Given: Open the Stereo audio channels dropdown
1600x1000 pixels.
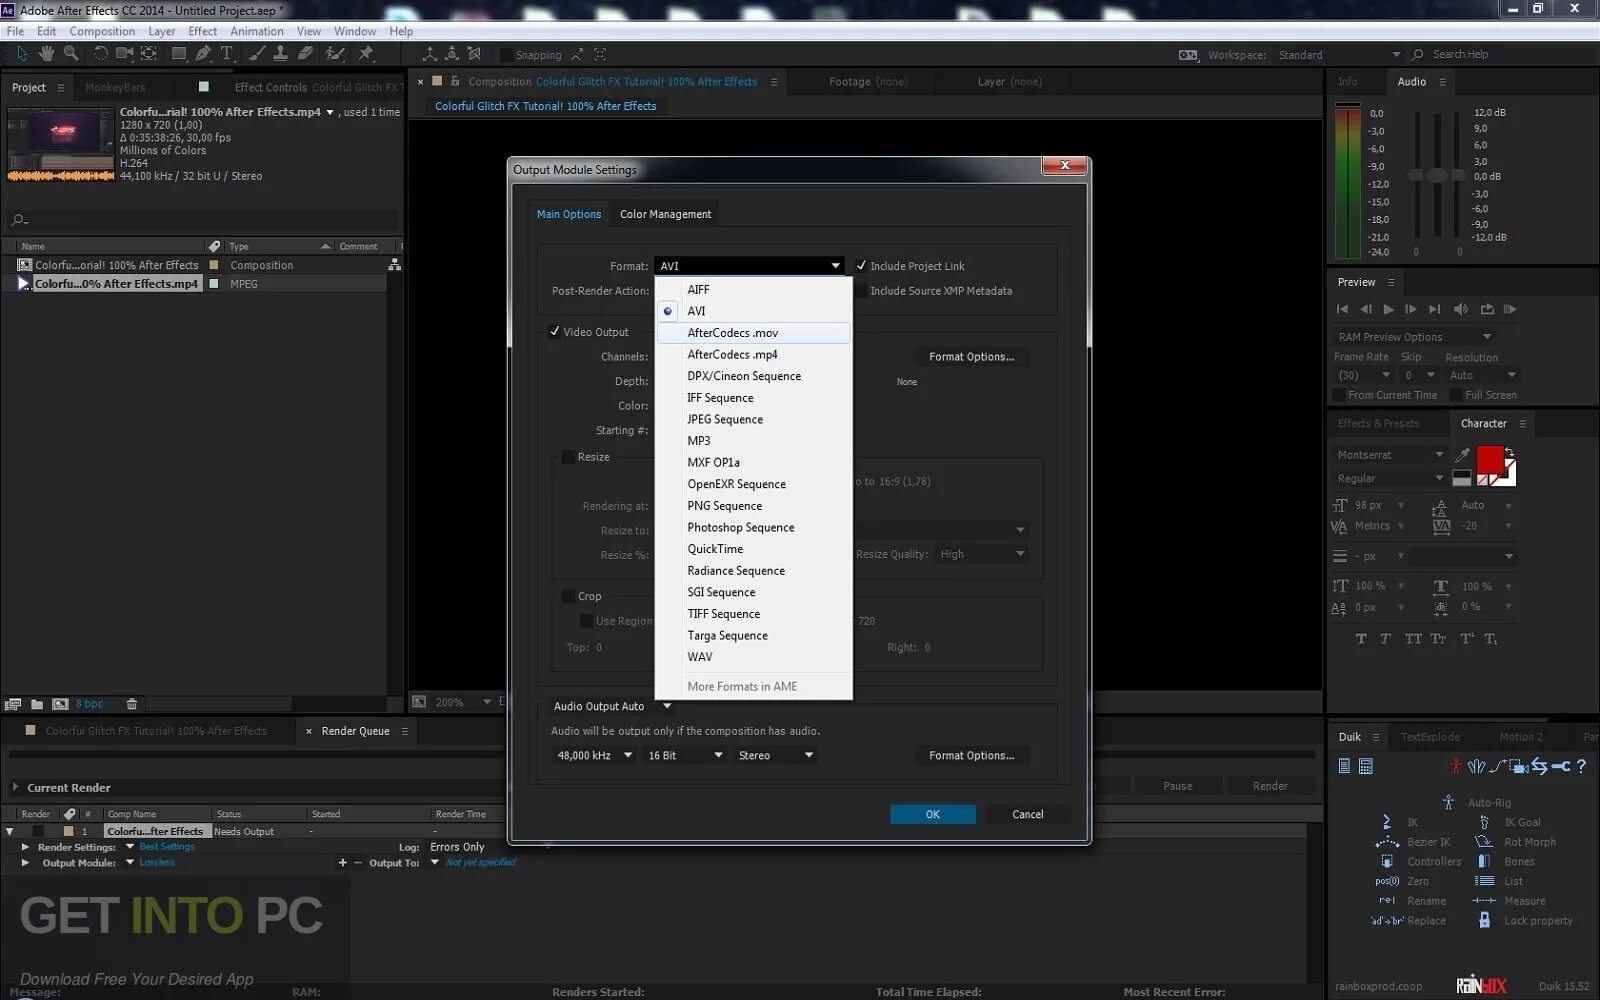Looking at the screenshot, I should click(x=776, y=755).
